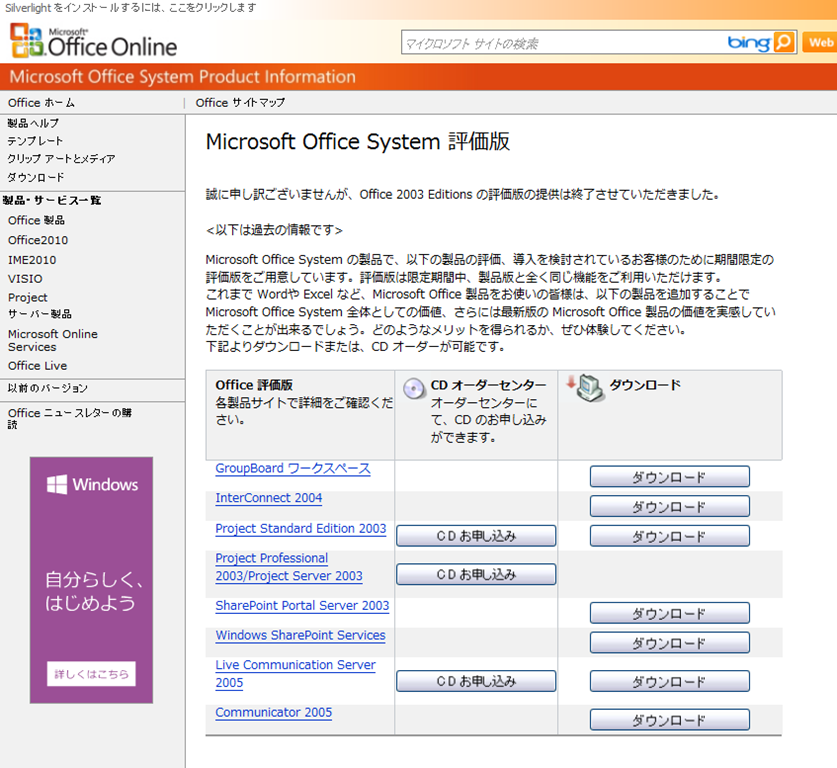
Task: Order CD for Project Professional 2003
Action: 476,575
